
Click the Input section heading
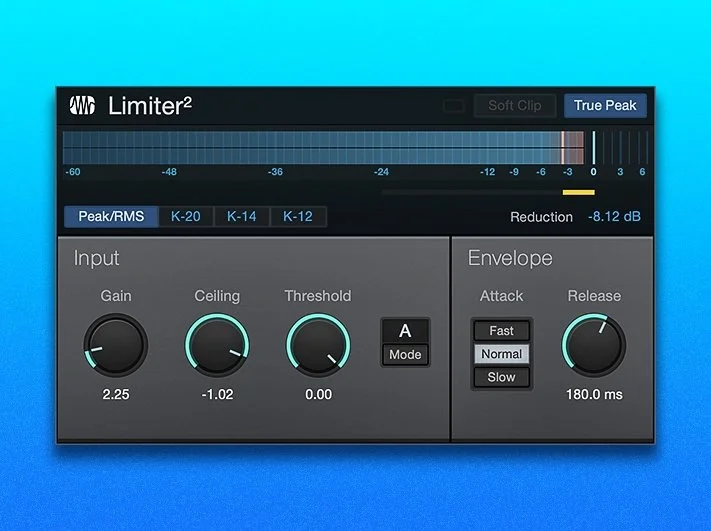[96, 258]
